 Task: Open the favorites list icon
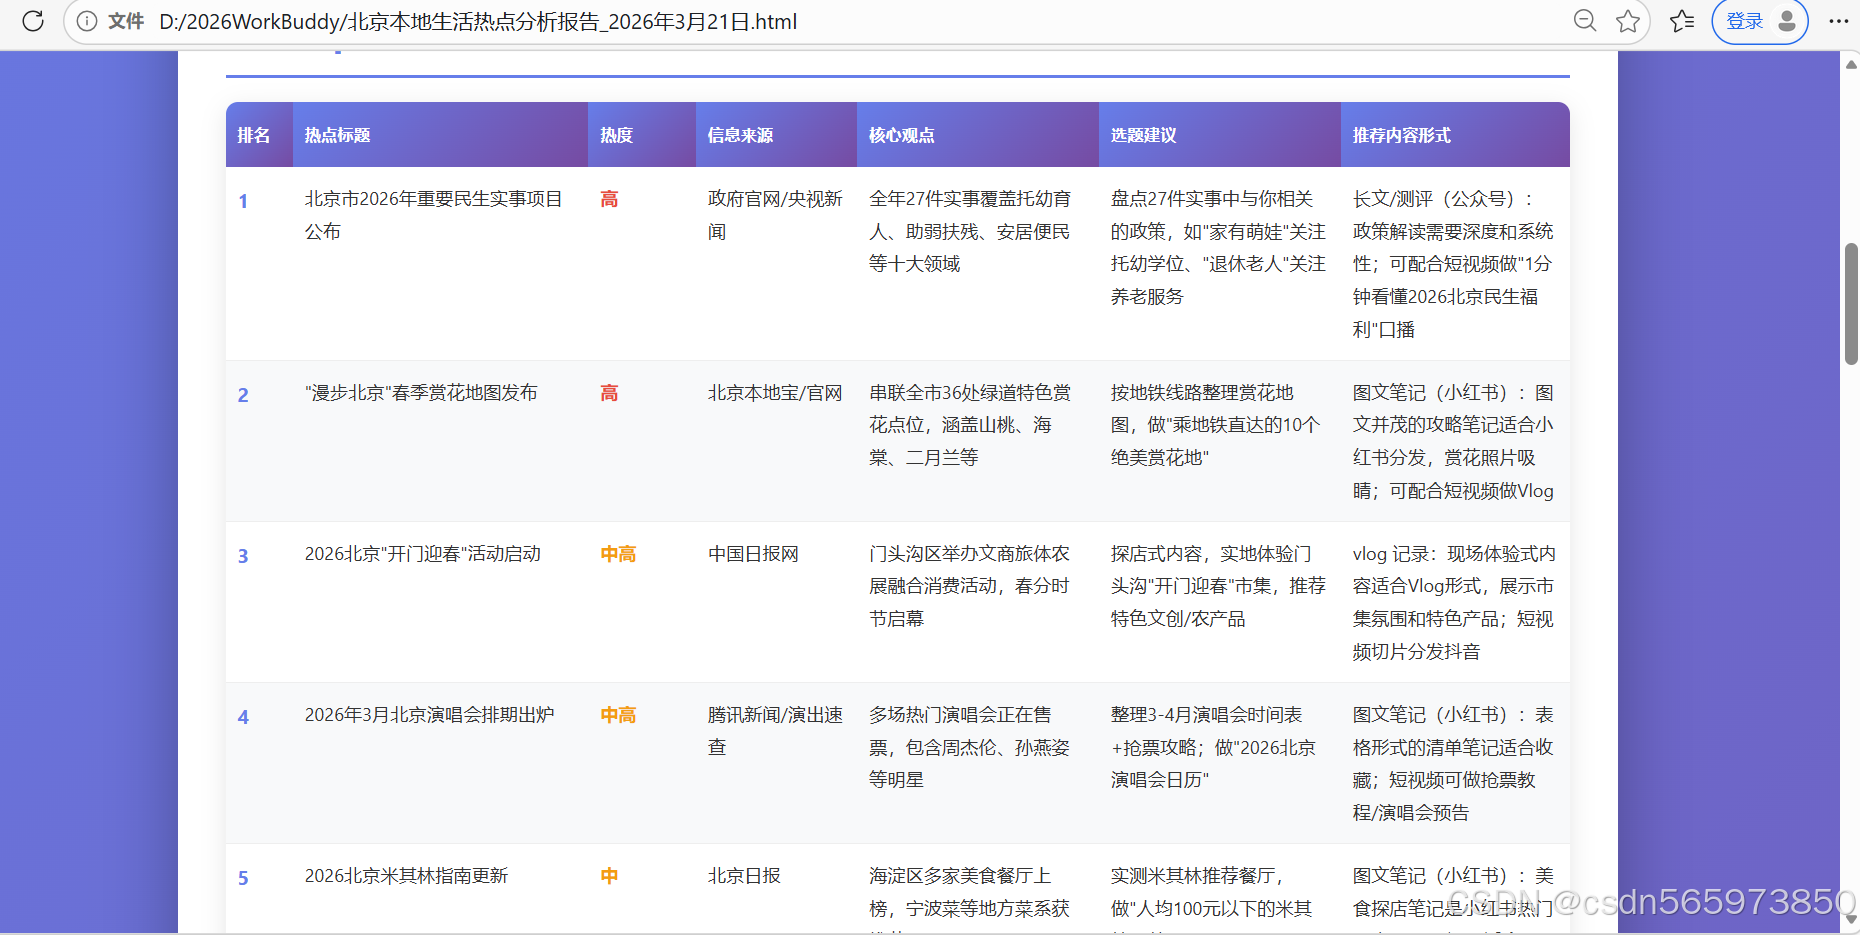(1682, 21)
